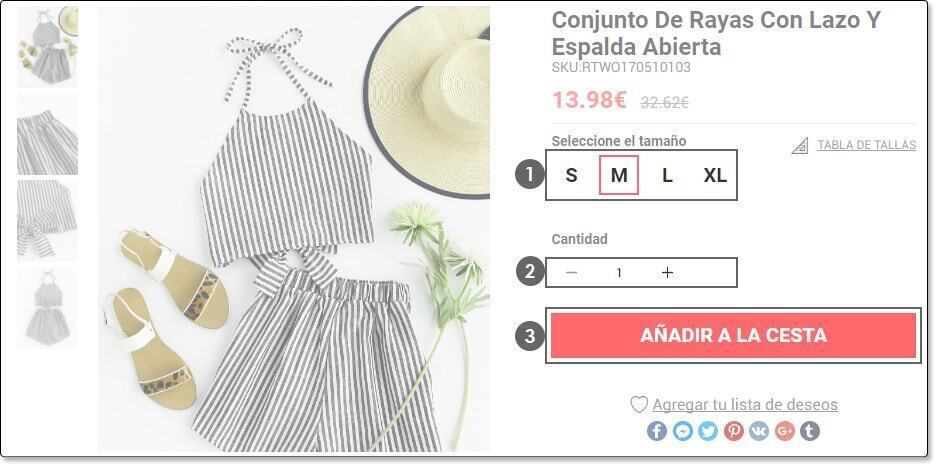Select size L
This screenshot has width=940, height=464.
coord(667,175)
